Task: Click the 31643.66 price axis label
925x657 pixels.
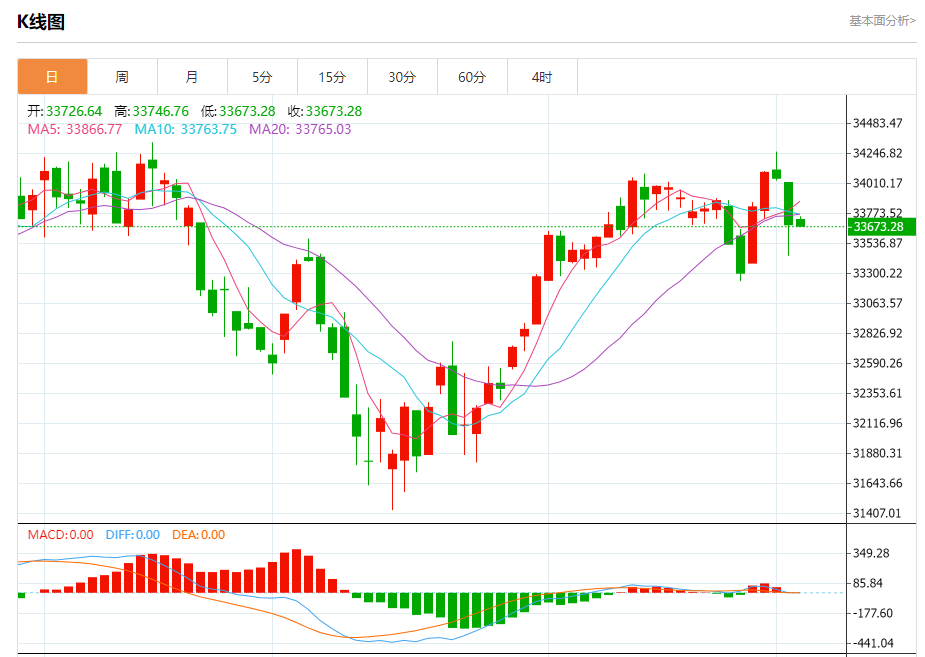Action: 878,483
